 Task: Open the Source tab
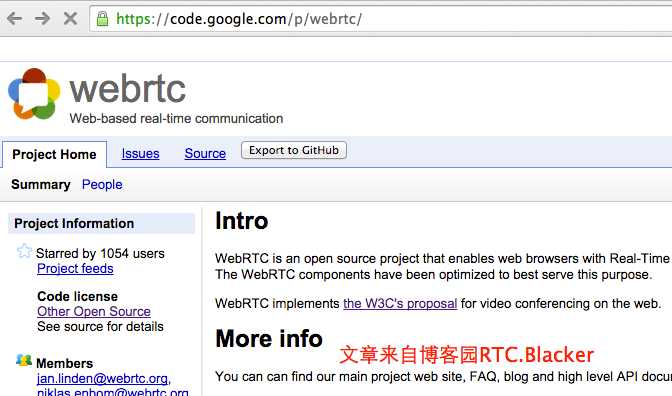(205, 153)
